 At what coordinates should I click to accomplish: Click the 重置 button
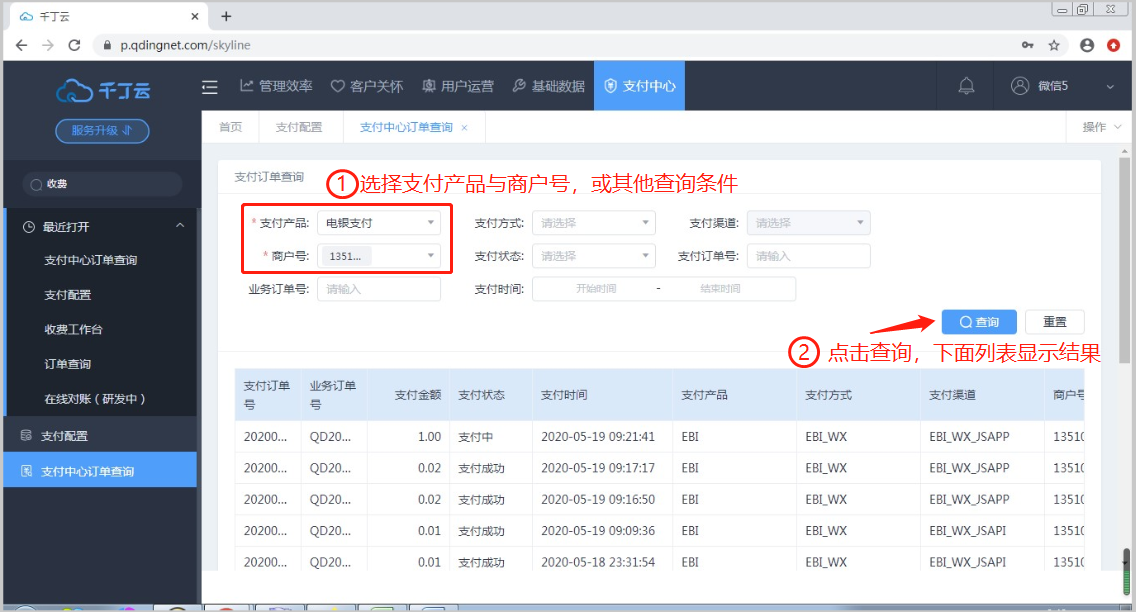point(1055,322)
